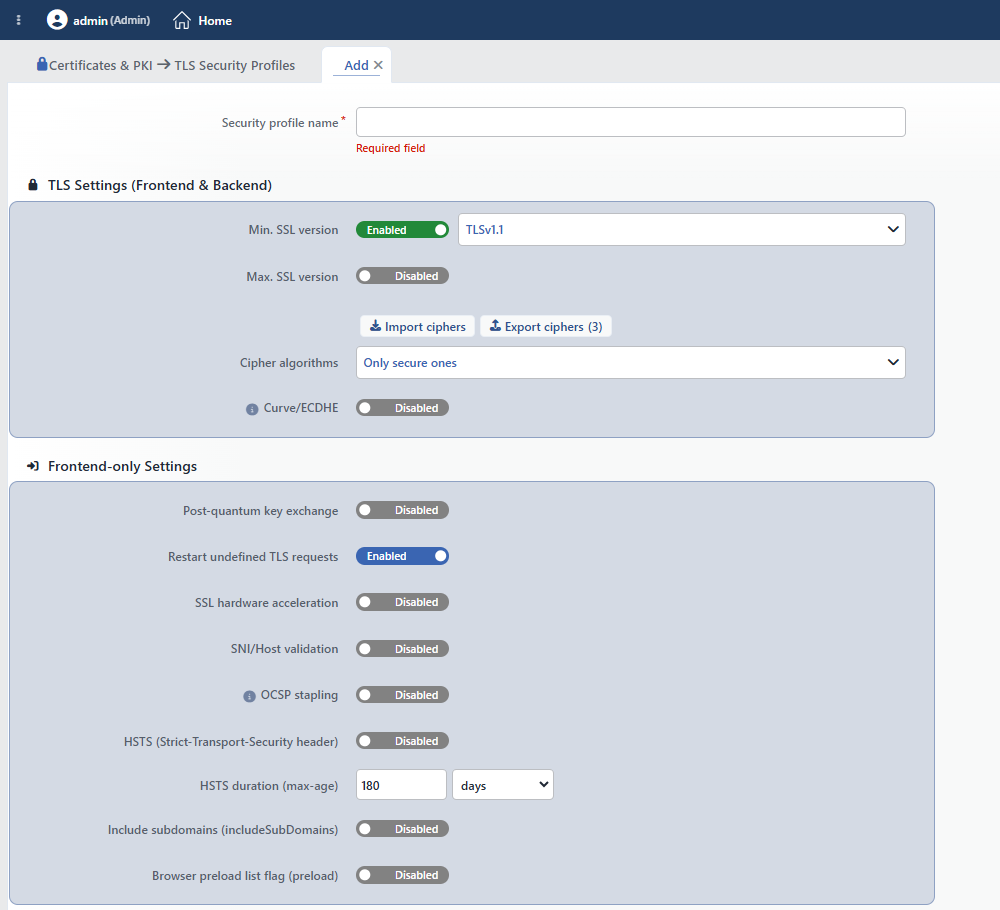Open Certificates & PKI TLS Security Profiles tab
1000x910 pixels.
[166, 65]
